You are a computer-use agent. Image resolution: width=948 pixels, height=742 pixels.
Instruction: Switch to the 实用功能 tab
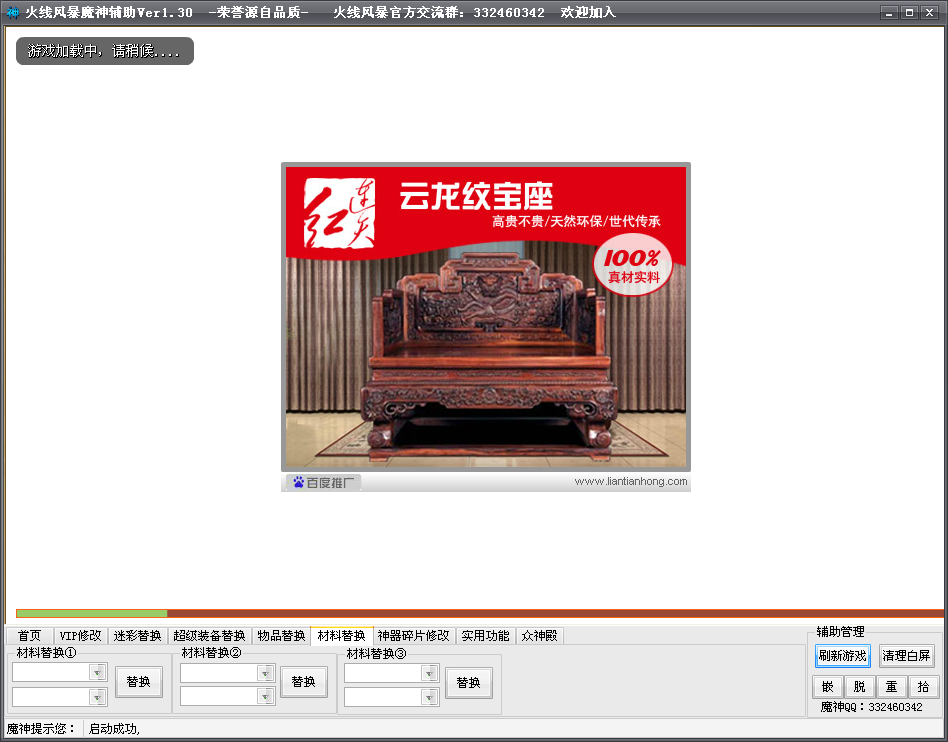coord(485,636)
